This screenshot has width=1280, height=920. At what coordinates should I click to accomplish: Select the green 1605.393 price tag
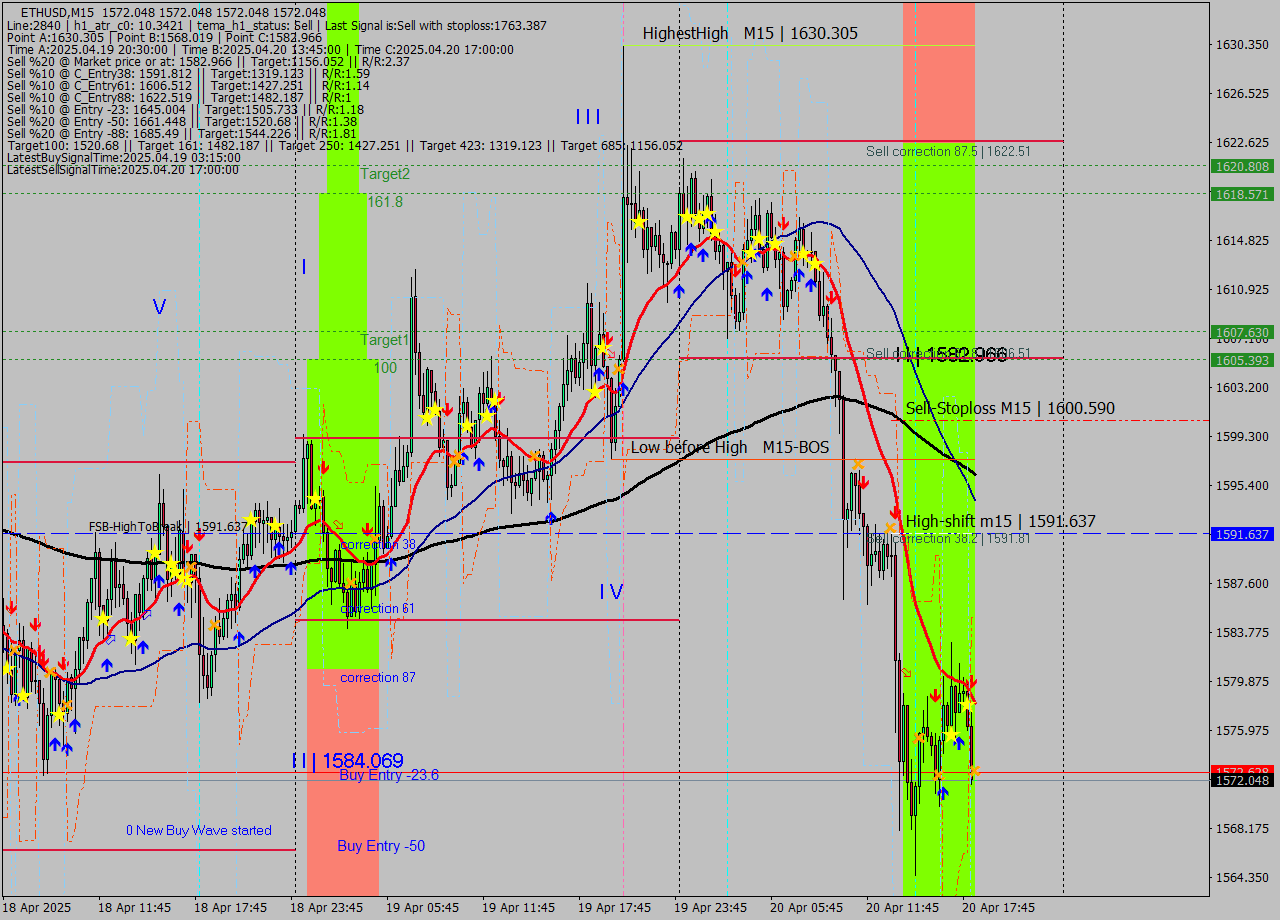tap(1242, 360)
